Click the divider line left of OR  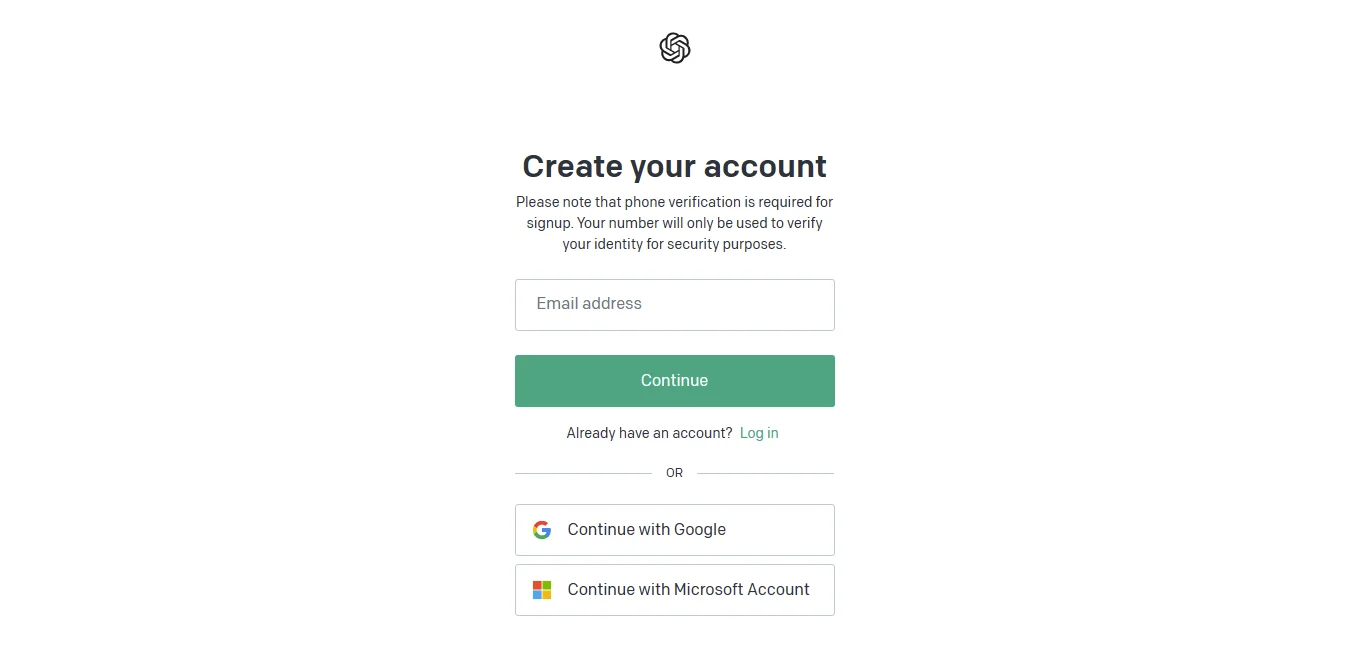(583, 473)
